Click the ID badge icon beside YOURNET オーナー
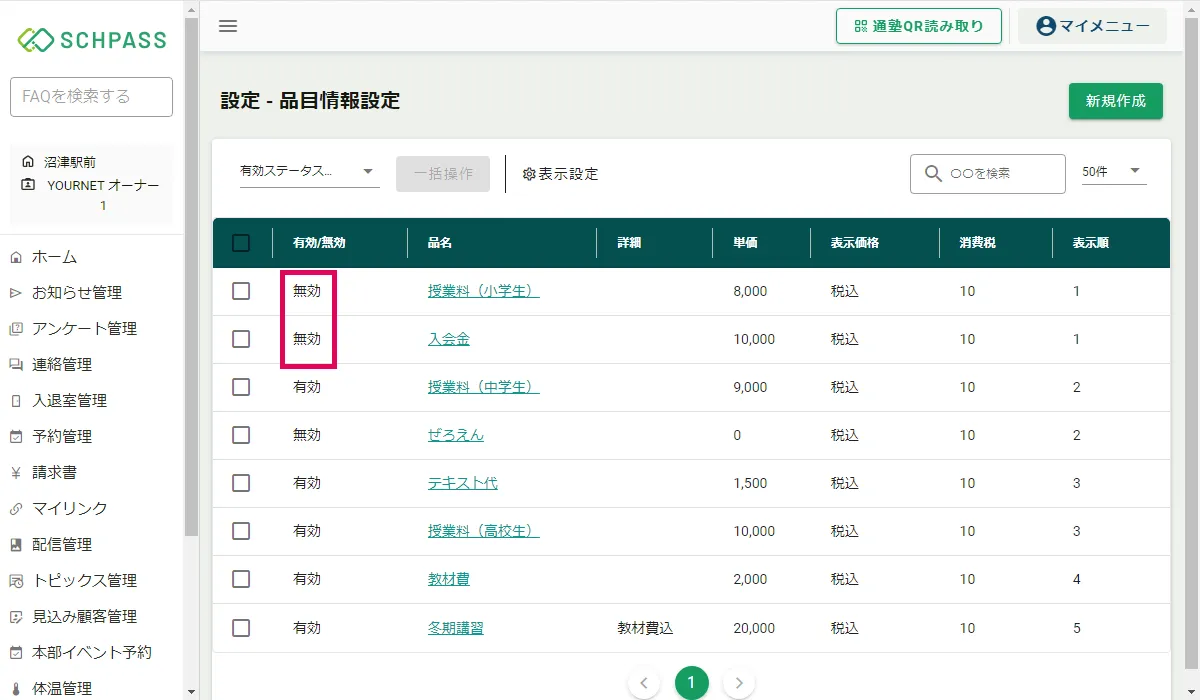 pos(28,185)
